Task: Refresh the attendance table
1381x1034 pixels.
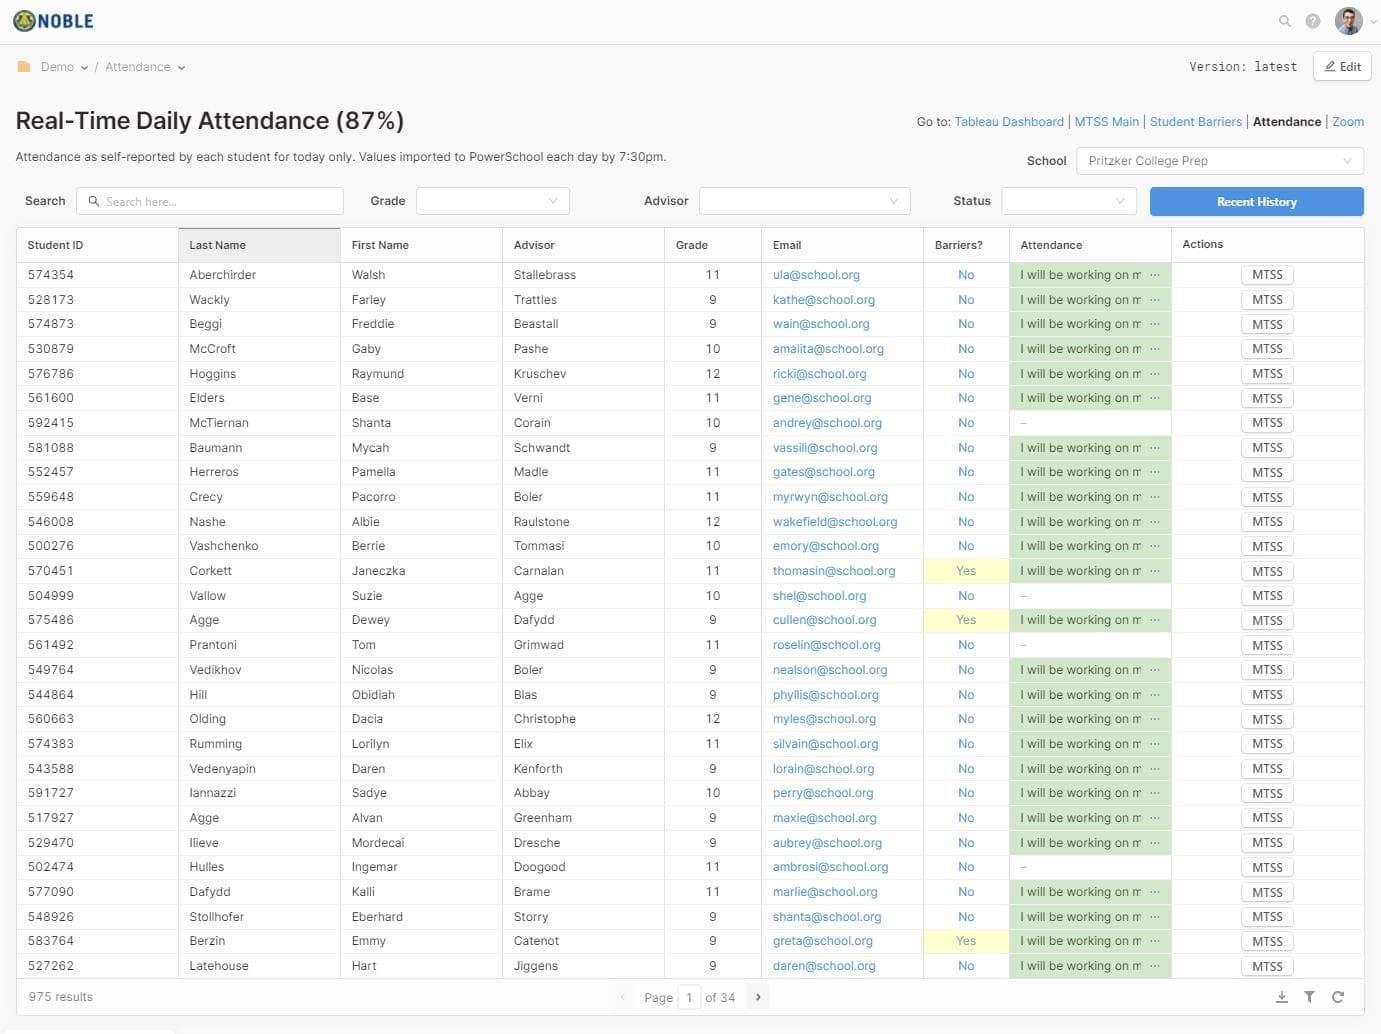Action: (x=1338, y=997)
